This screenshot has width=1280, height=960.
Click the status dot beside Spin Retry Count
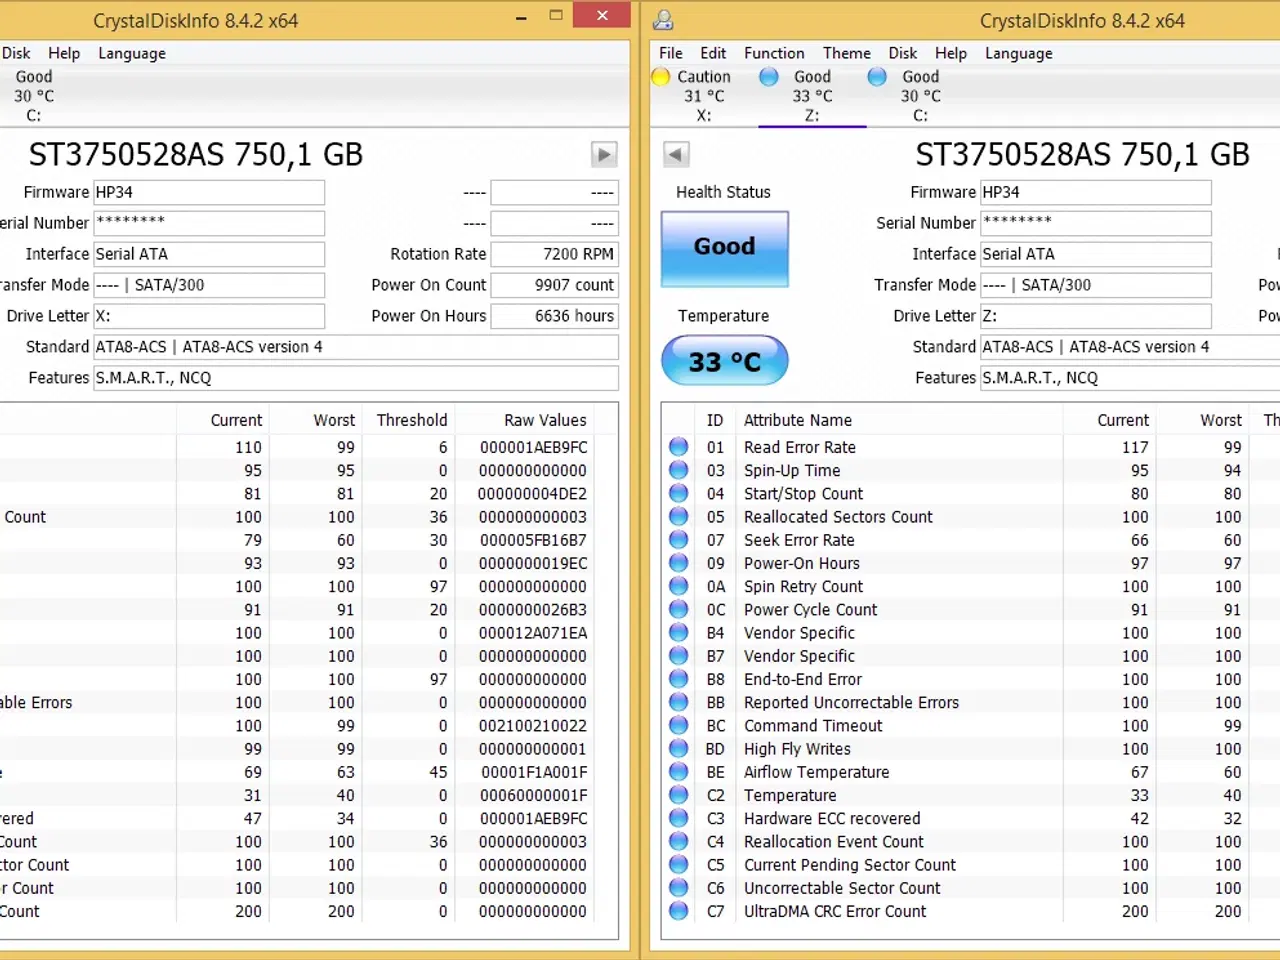679,586
